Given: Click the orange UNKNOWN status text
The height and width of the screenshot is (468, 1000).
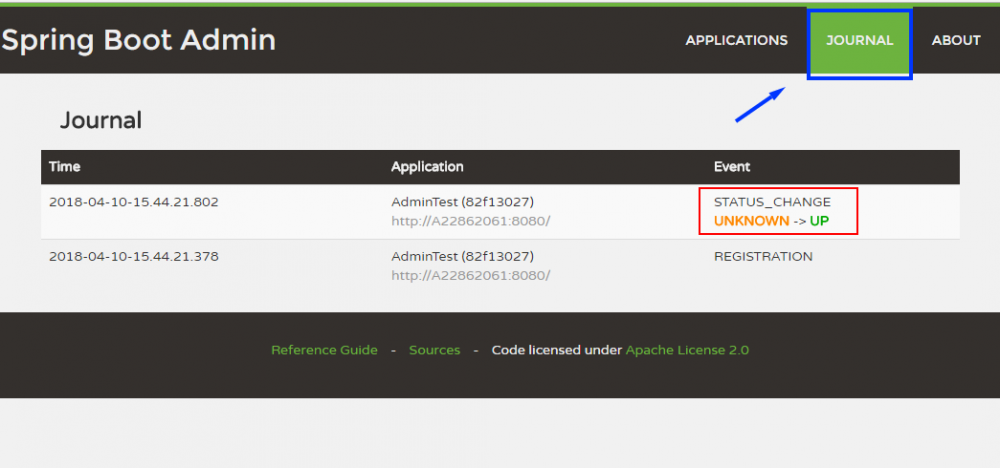Looking at the screenshot, I should click(751, 221).
